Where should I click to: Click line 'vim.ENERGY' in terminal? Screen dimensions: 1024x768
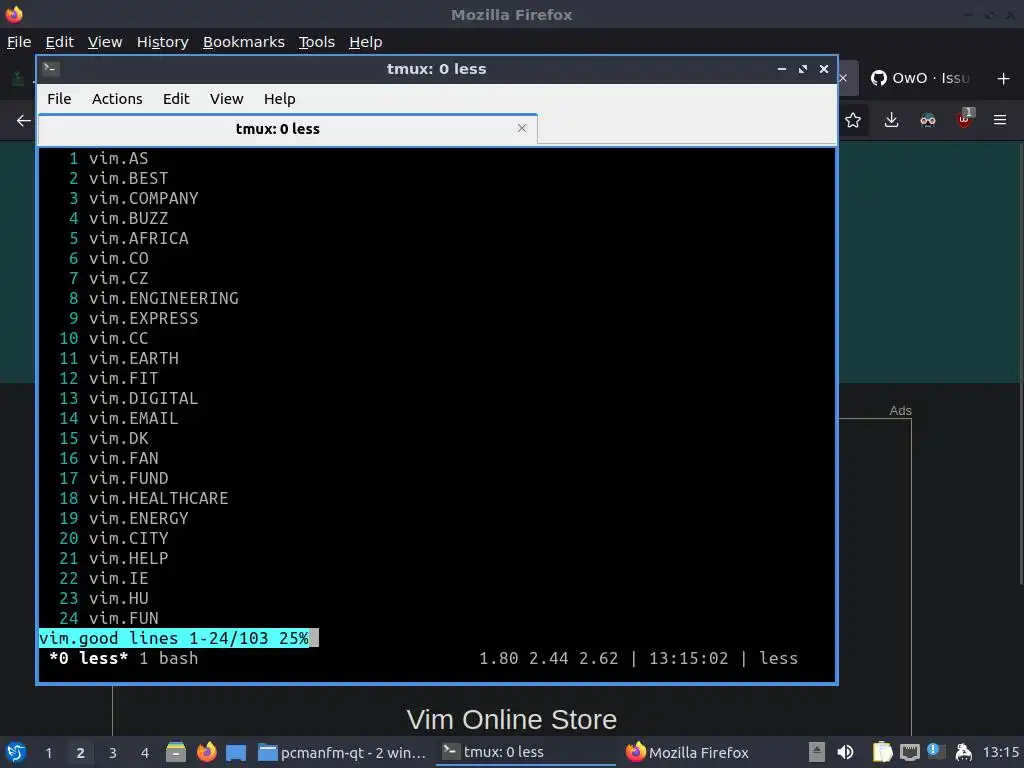(138, 519)
